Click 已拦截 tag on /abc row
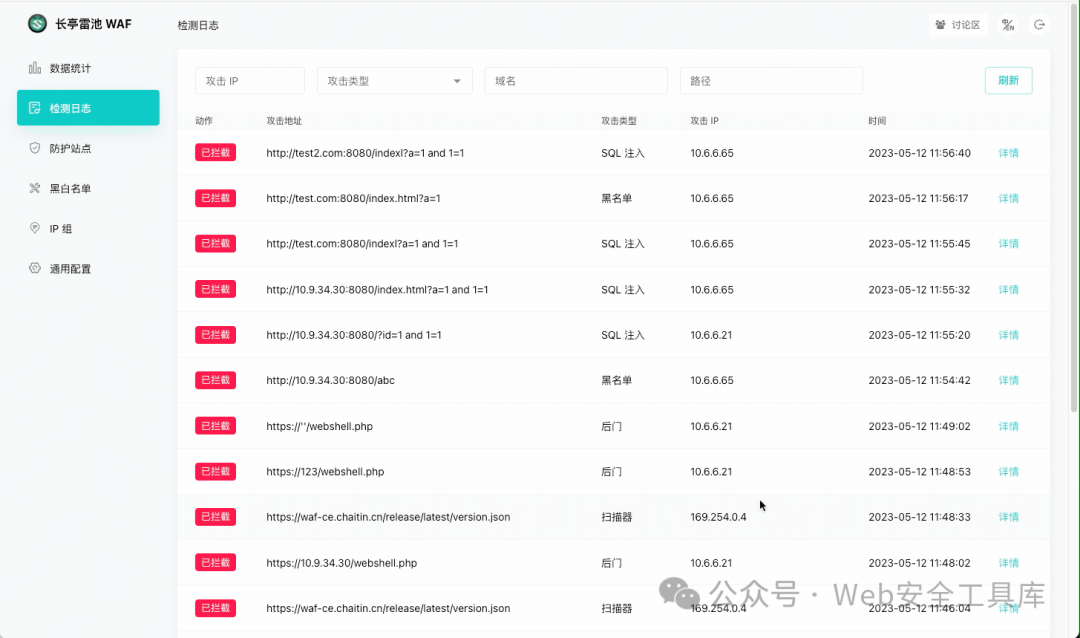This screenshot has width=1080, height=638. click(216, 380)
